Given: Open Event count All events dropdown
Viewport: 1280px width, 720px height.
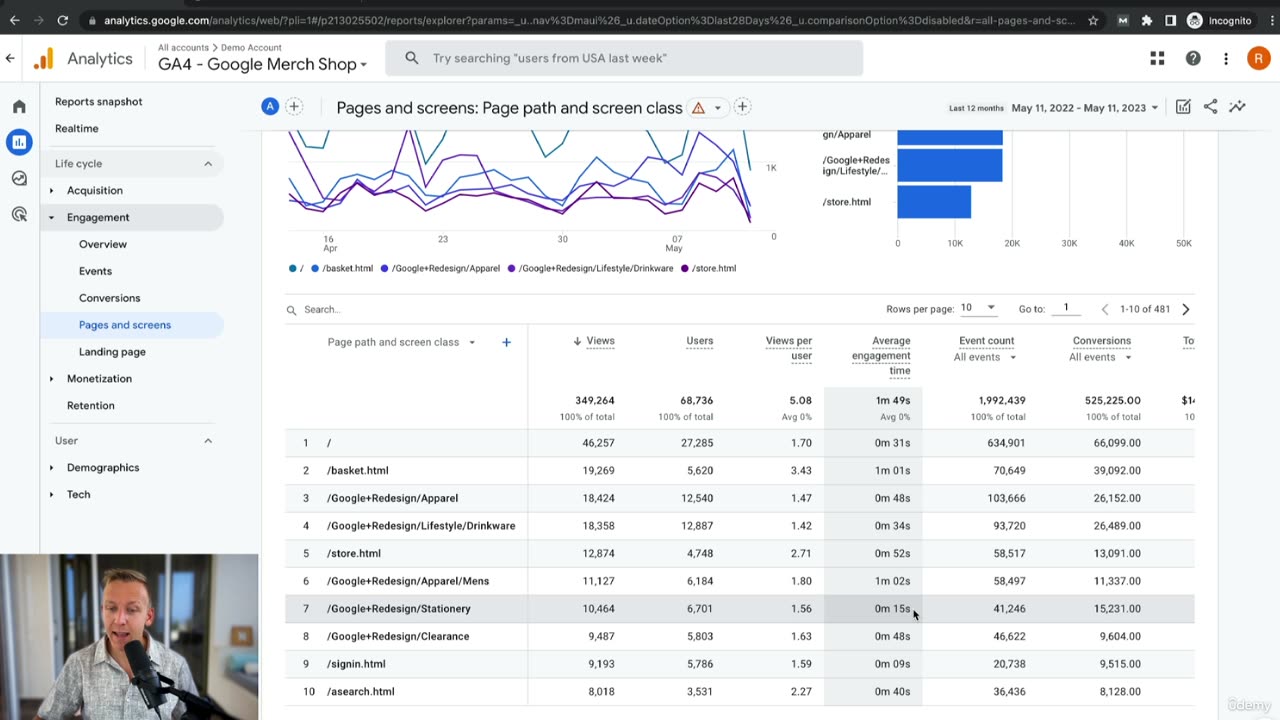Looking at the screenshot, I should click(x=985, y=357).
